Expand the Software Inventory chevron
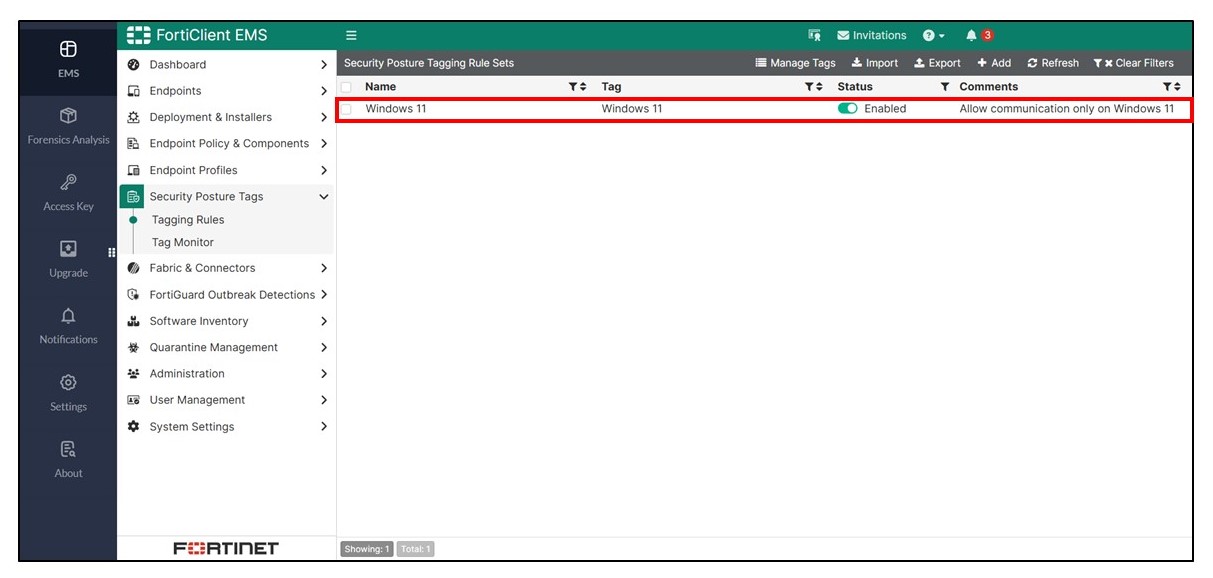1213x578 pixels. tap(324, 321)
